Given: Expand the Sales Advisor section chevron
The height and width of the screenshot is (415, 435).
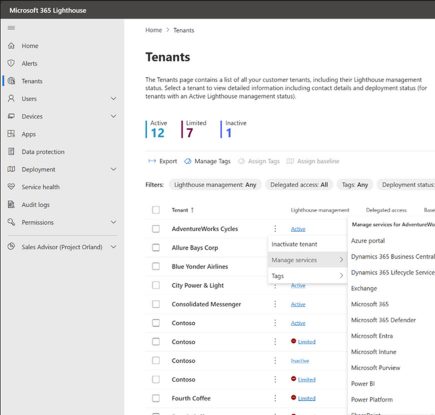Looking at the screenshot, I should (113, 247).
